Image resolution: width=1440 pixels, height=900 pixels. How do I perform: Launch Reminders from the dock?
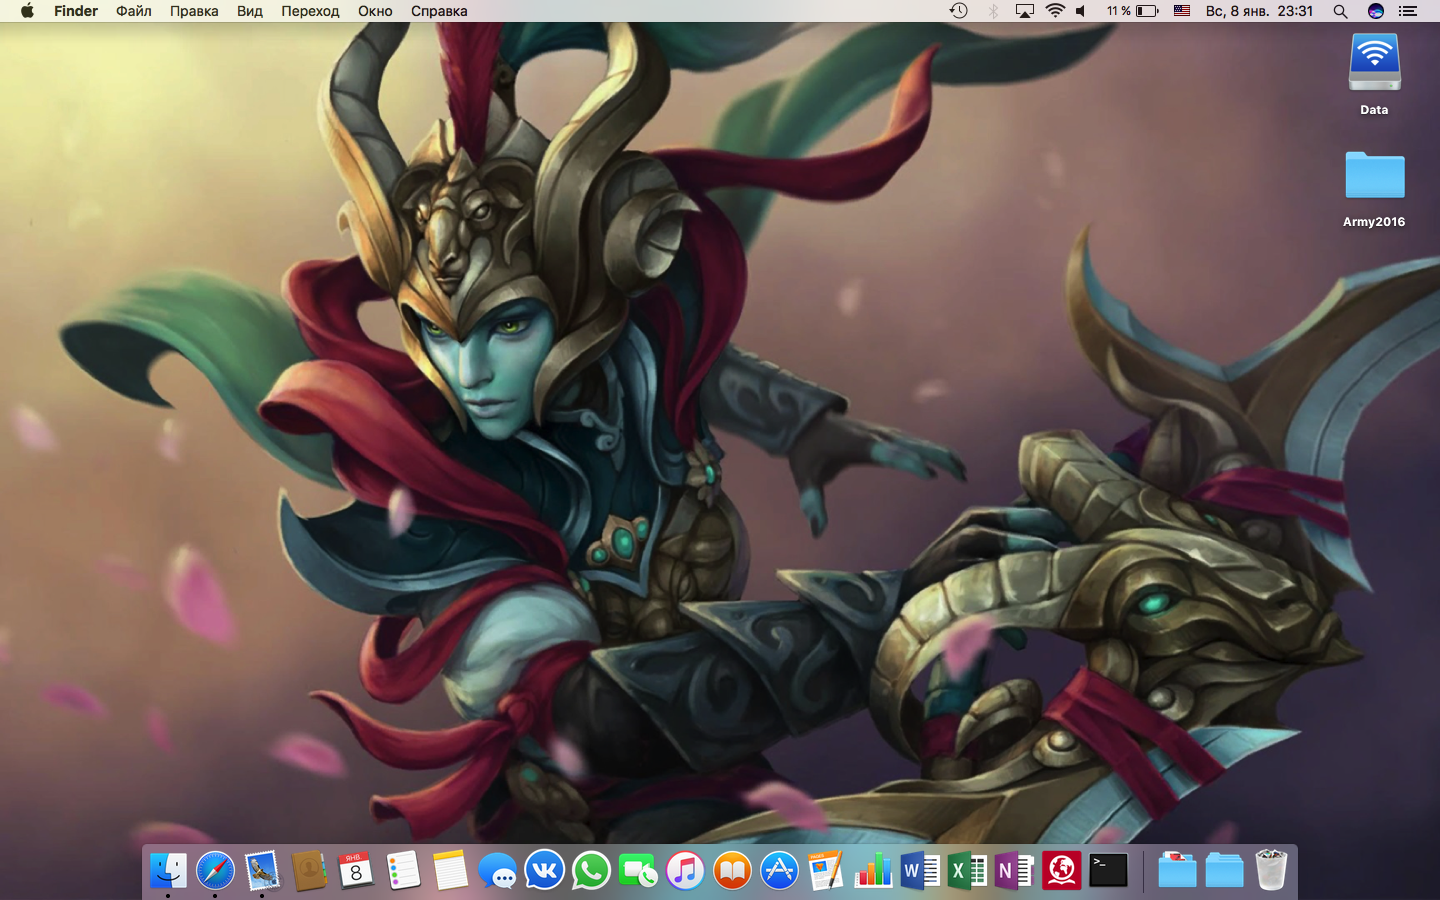click(403, 871)
